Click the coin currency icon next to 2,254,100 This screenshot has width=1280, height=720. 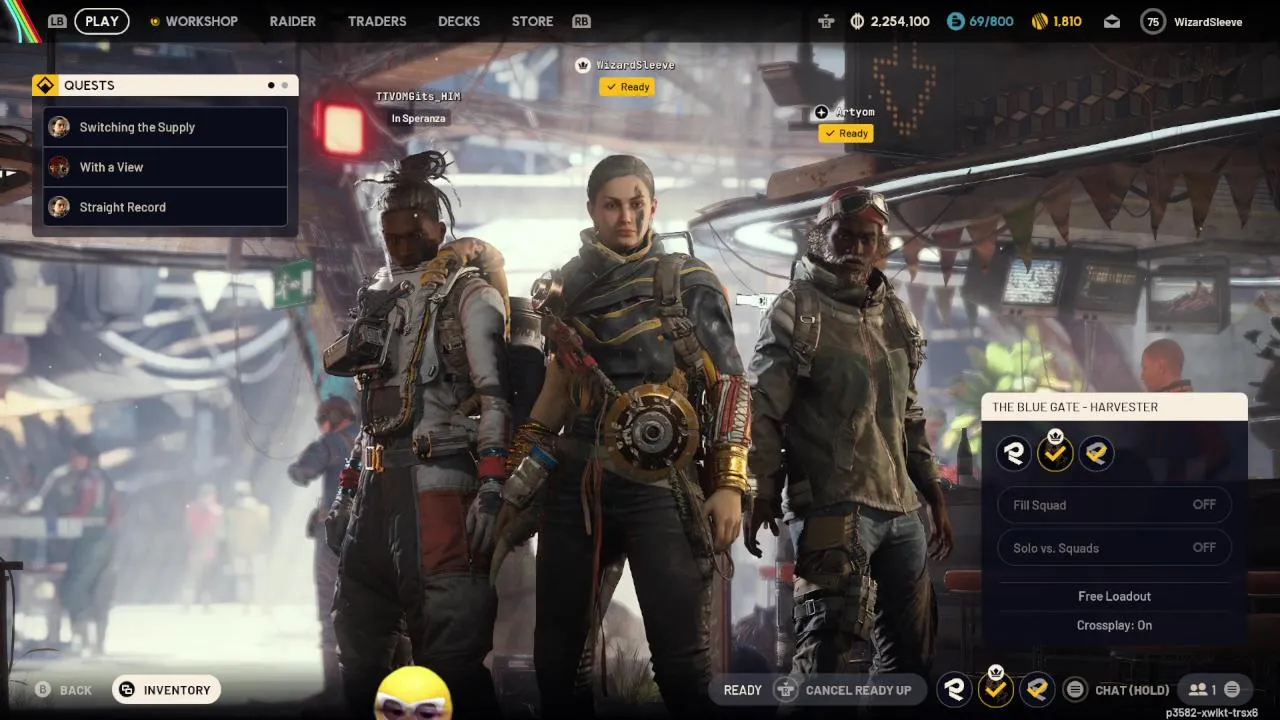point(857,21)
